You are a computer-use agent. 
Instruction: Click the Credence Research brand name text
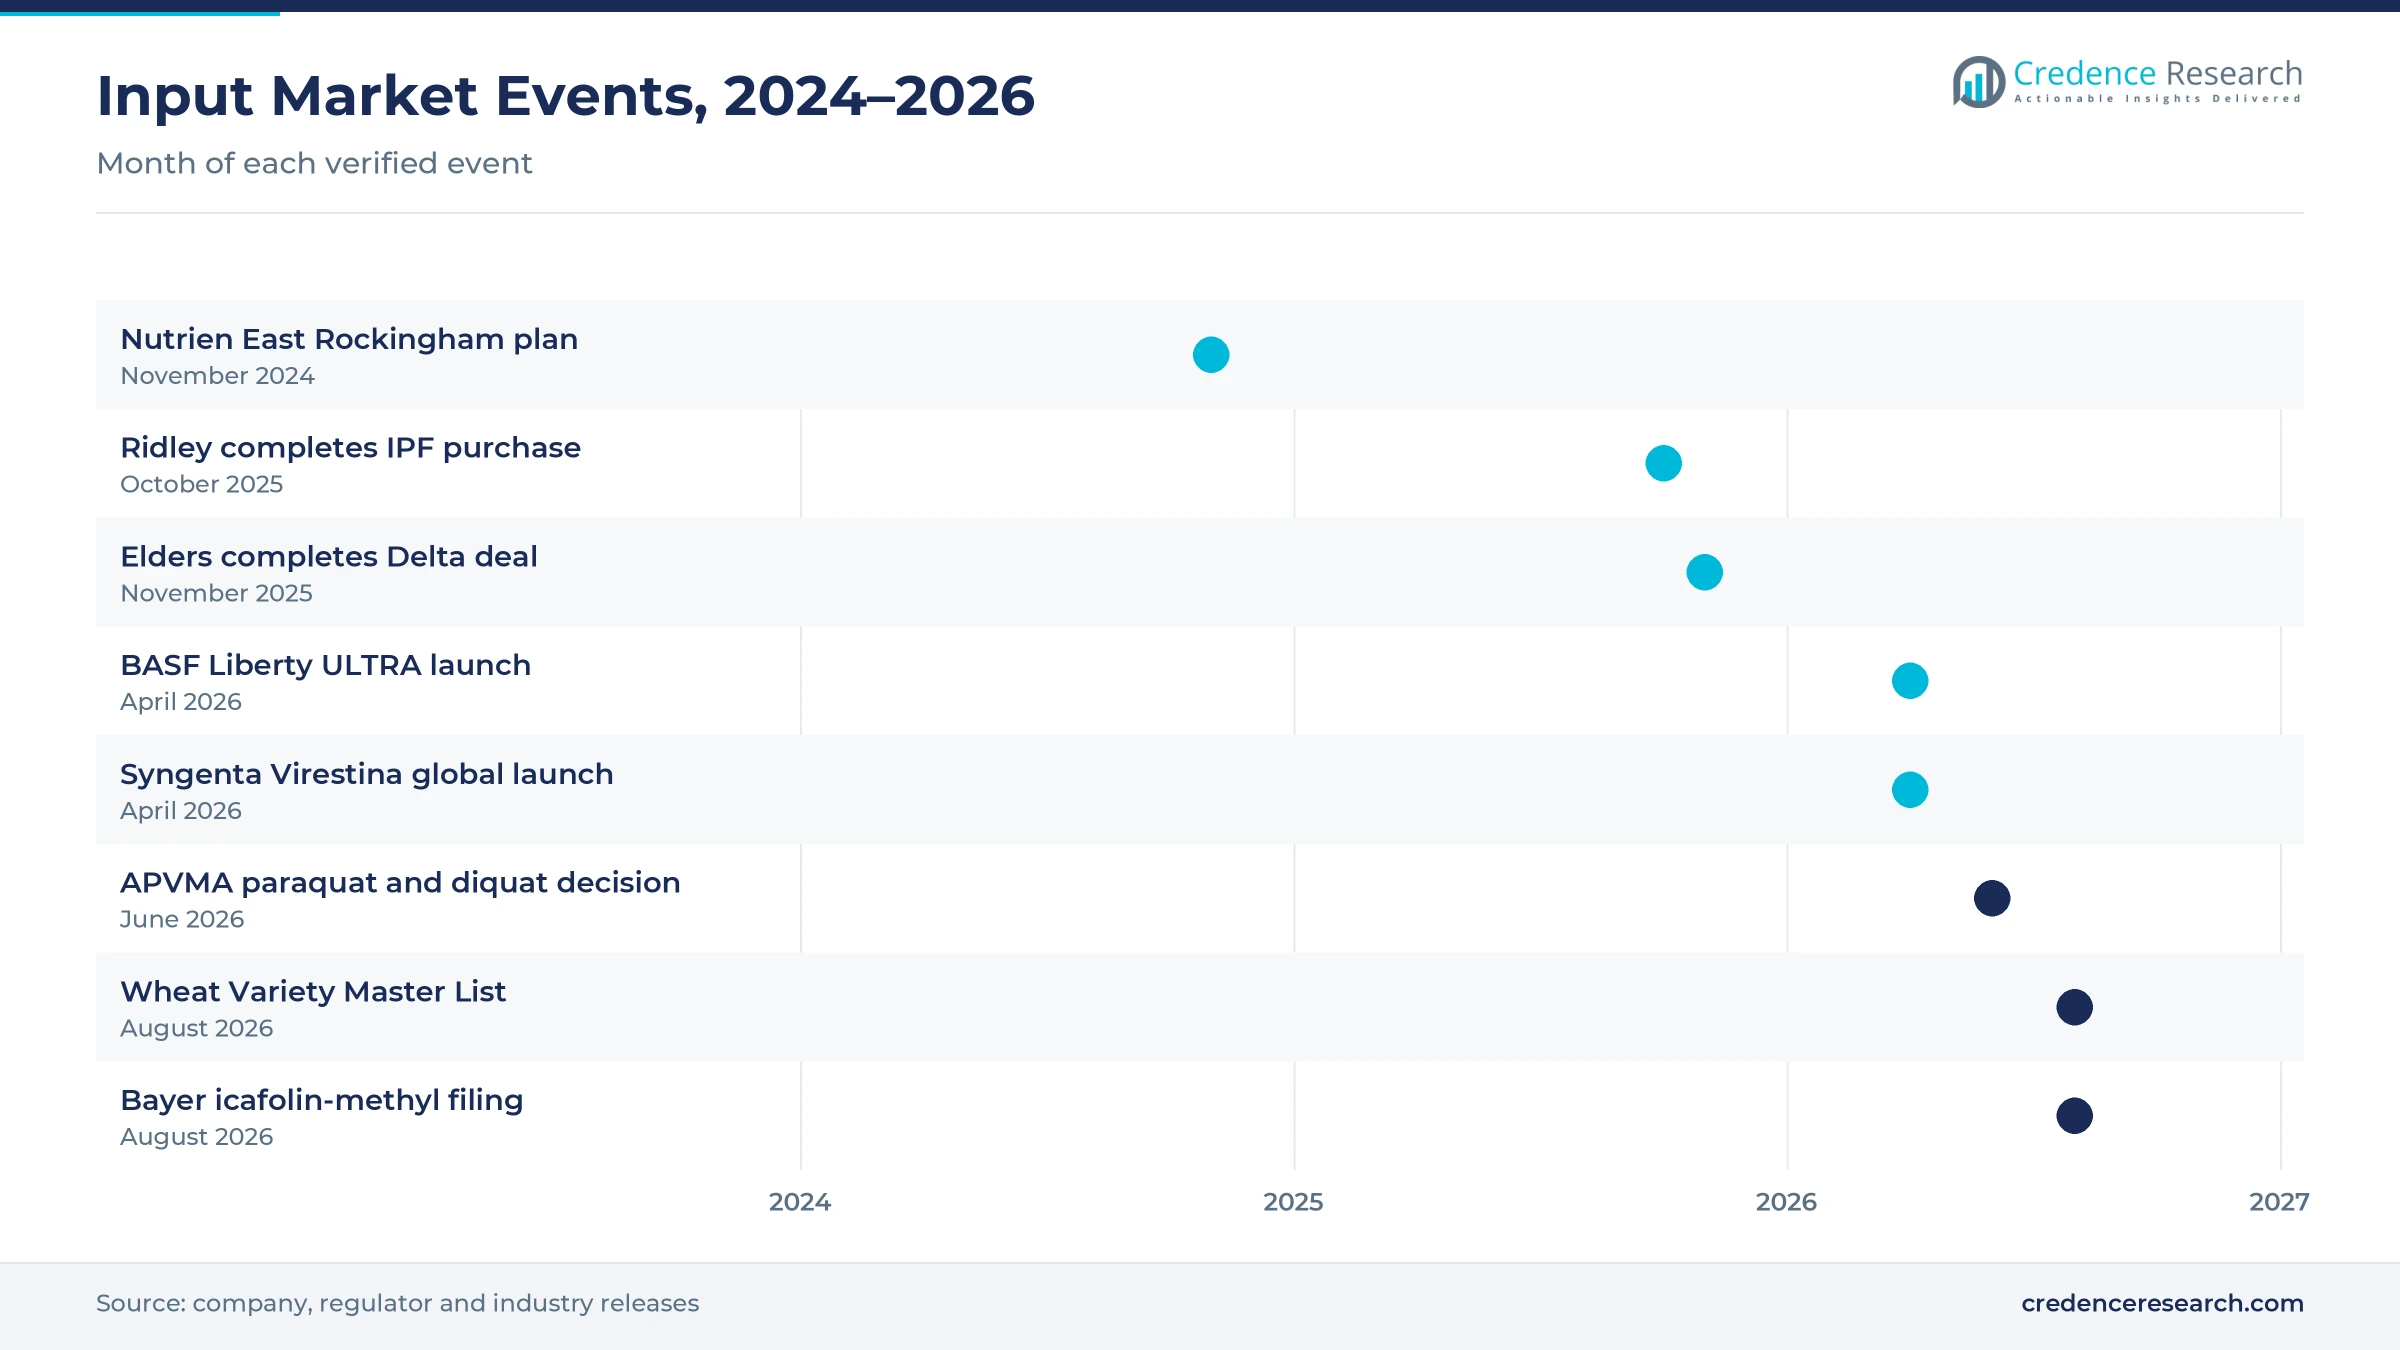[x=2157, y=73]
